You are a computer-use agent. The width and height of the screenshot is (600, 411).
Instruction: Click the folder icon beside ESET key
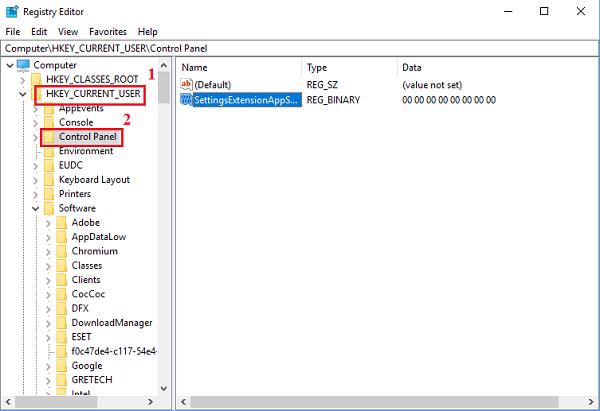tap(61, 337)
